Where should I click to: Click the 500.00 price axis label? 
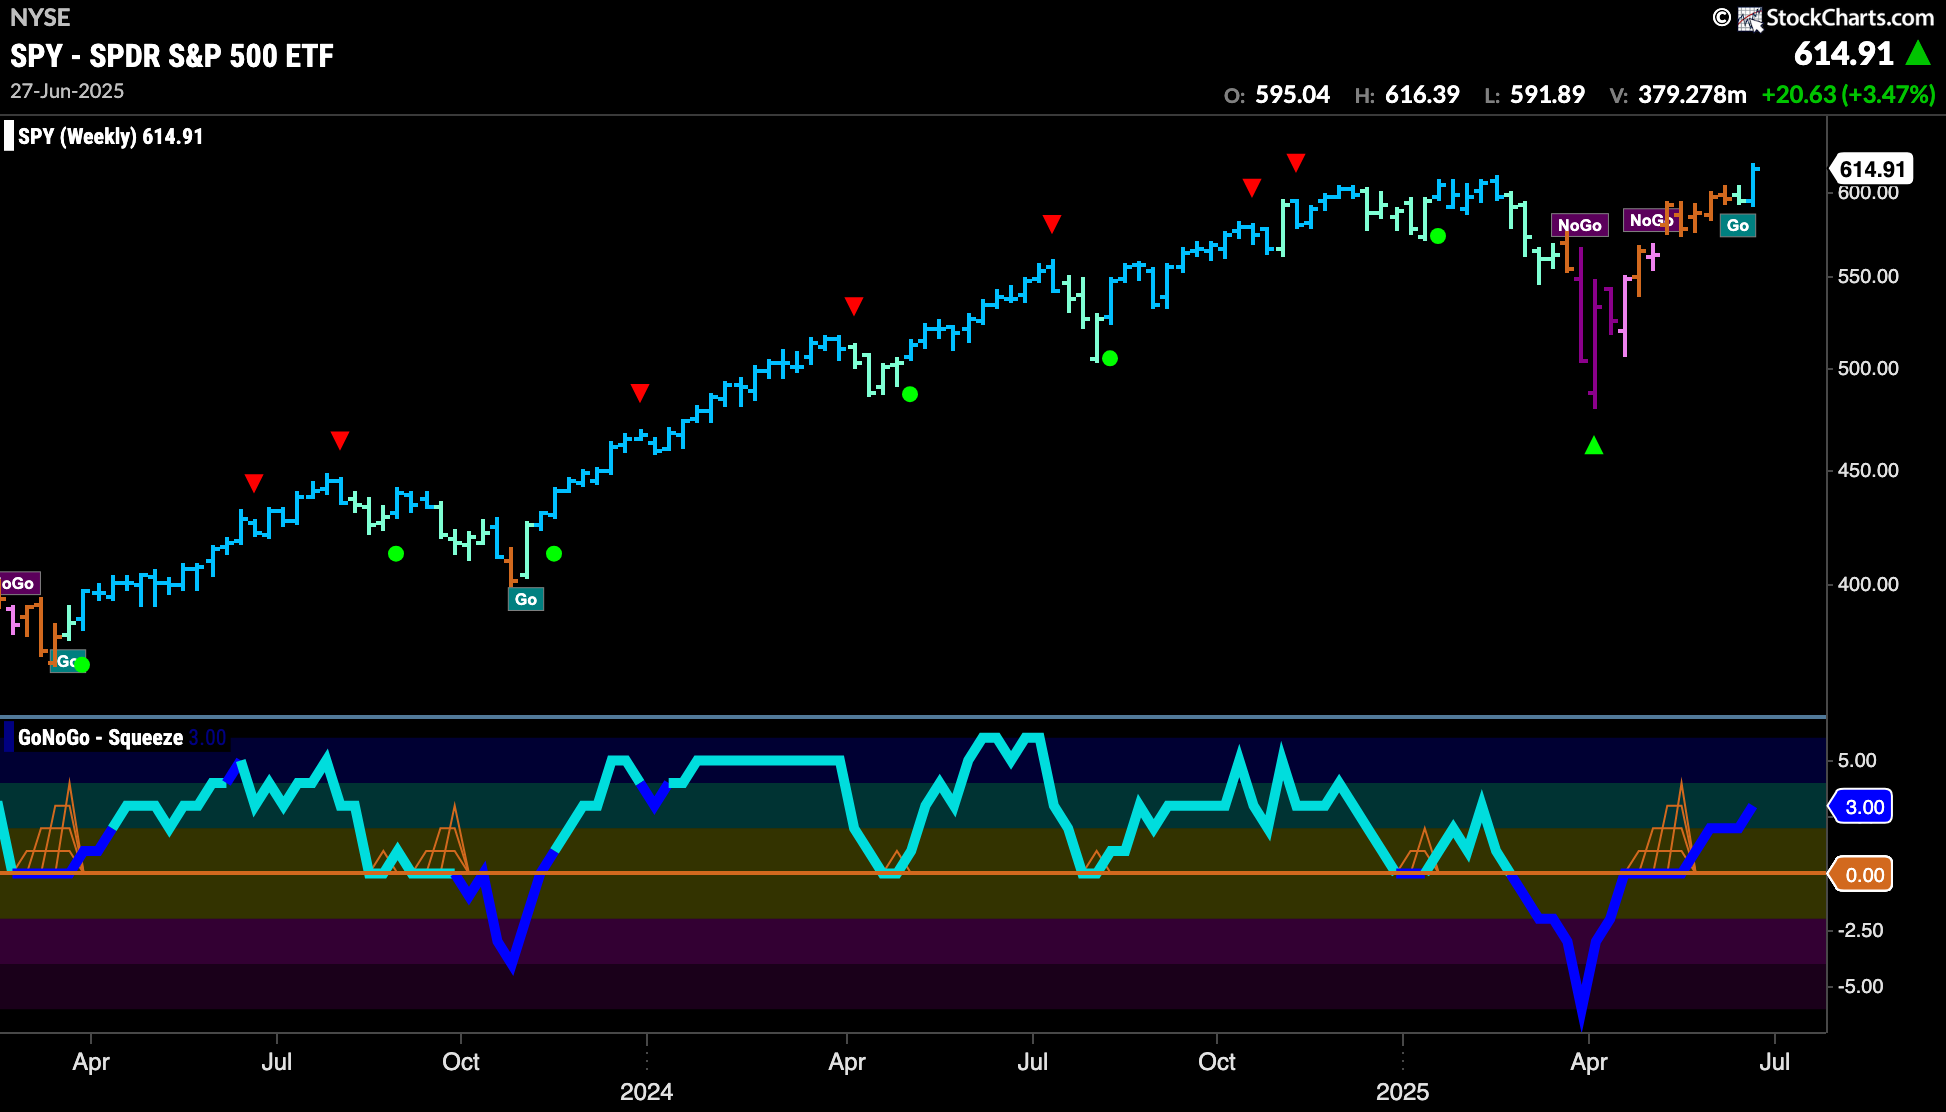(1868, 368)
